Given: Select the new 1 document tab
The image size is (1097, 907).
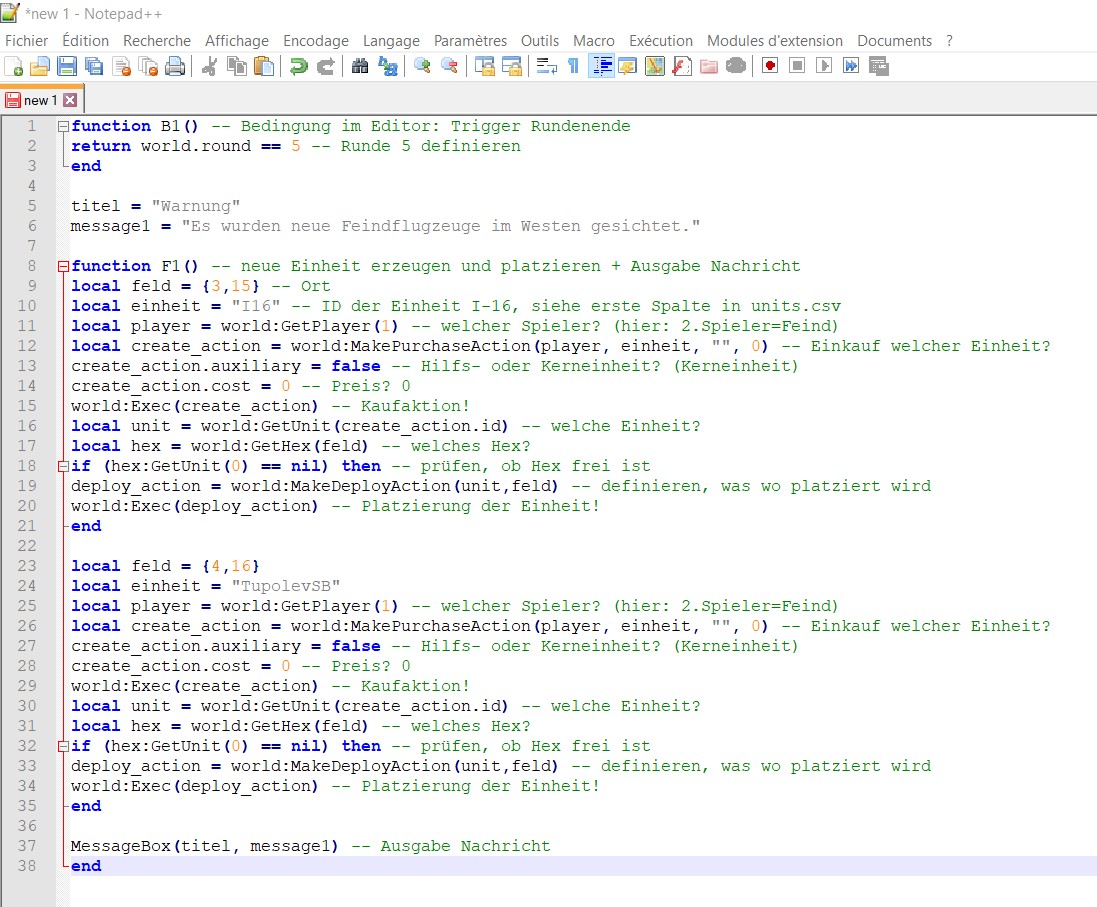Looking at the screenshot, I should (41, 100).
